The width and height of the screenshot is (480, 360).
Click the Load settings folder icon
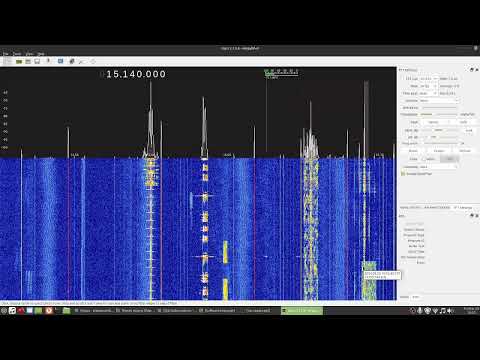(28, 61)
